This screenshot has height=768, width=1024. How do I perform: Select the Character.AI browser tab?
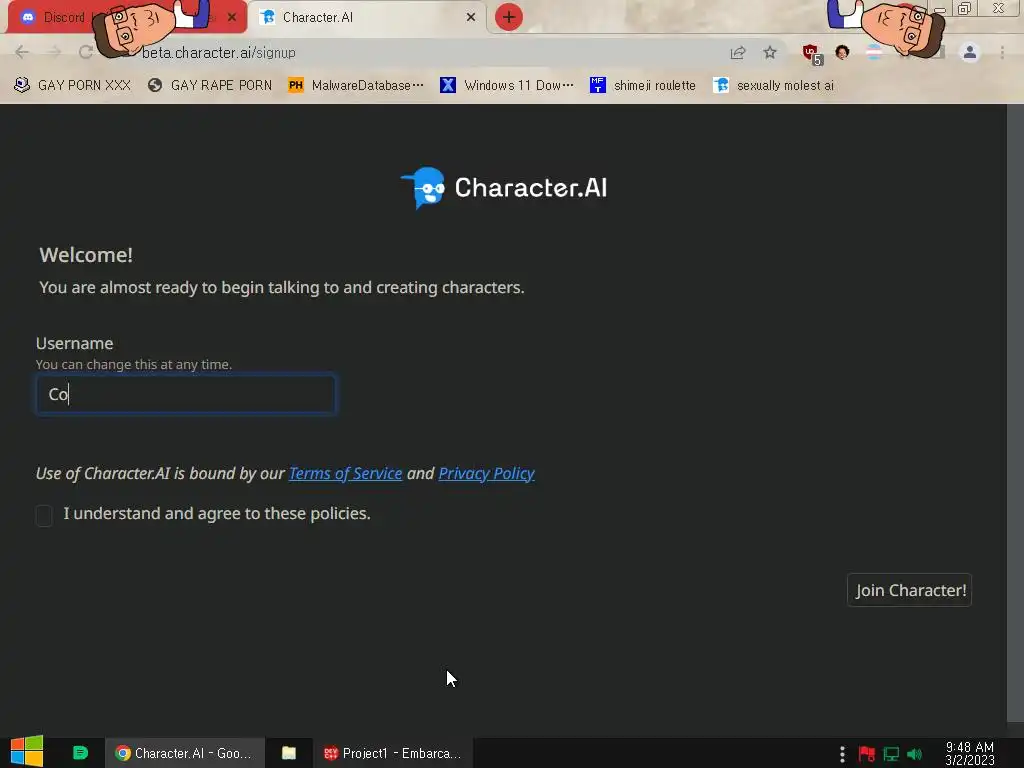pyautogui.click(x=367, y=18)
